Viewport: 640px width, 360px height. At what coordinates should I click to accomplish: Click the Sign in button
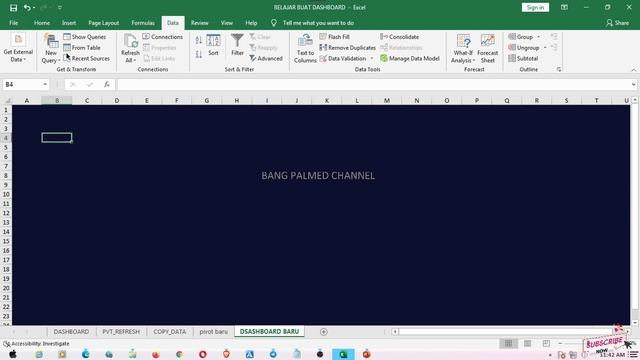[535, 7]
